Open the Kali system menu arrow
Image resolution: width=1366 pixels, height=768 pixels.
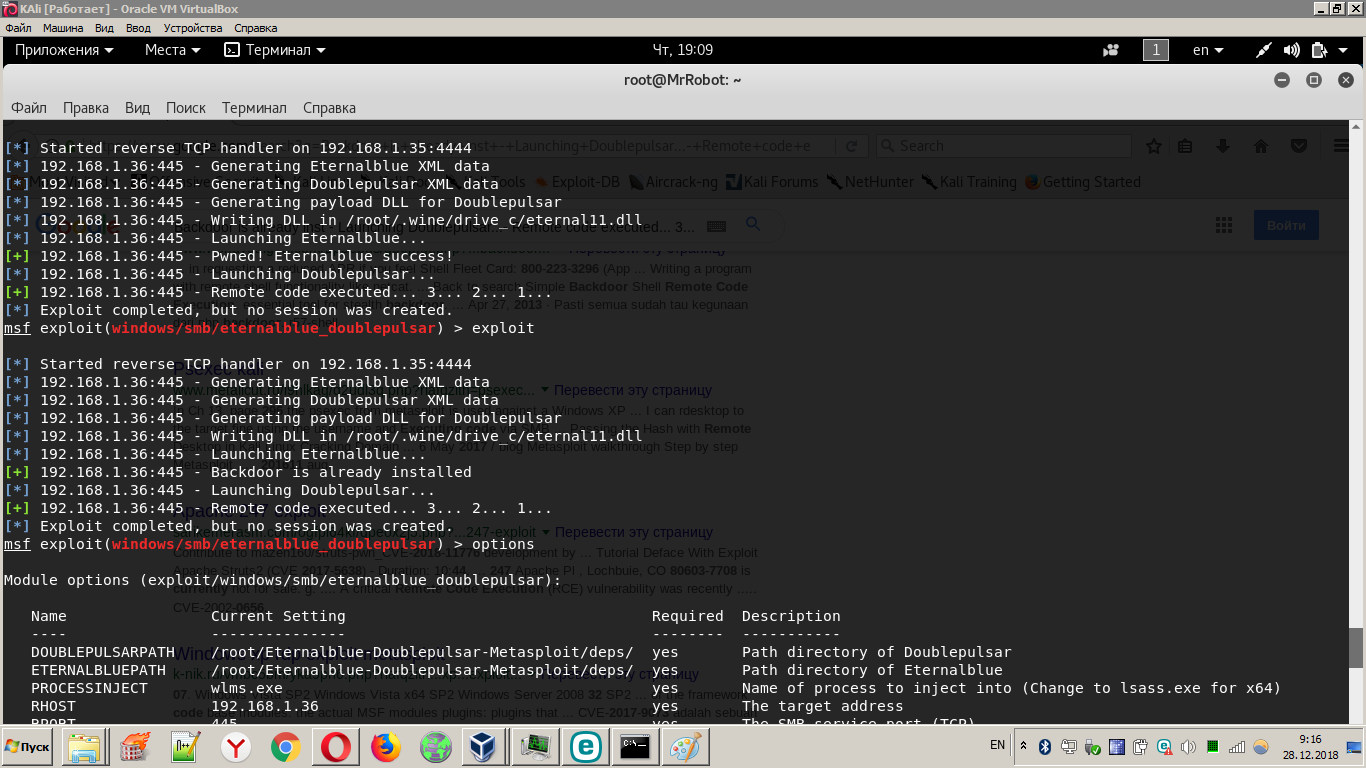click(1343, 50)
